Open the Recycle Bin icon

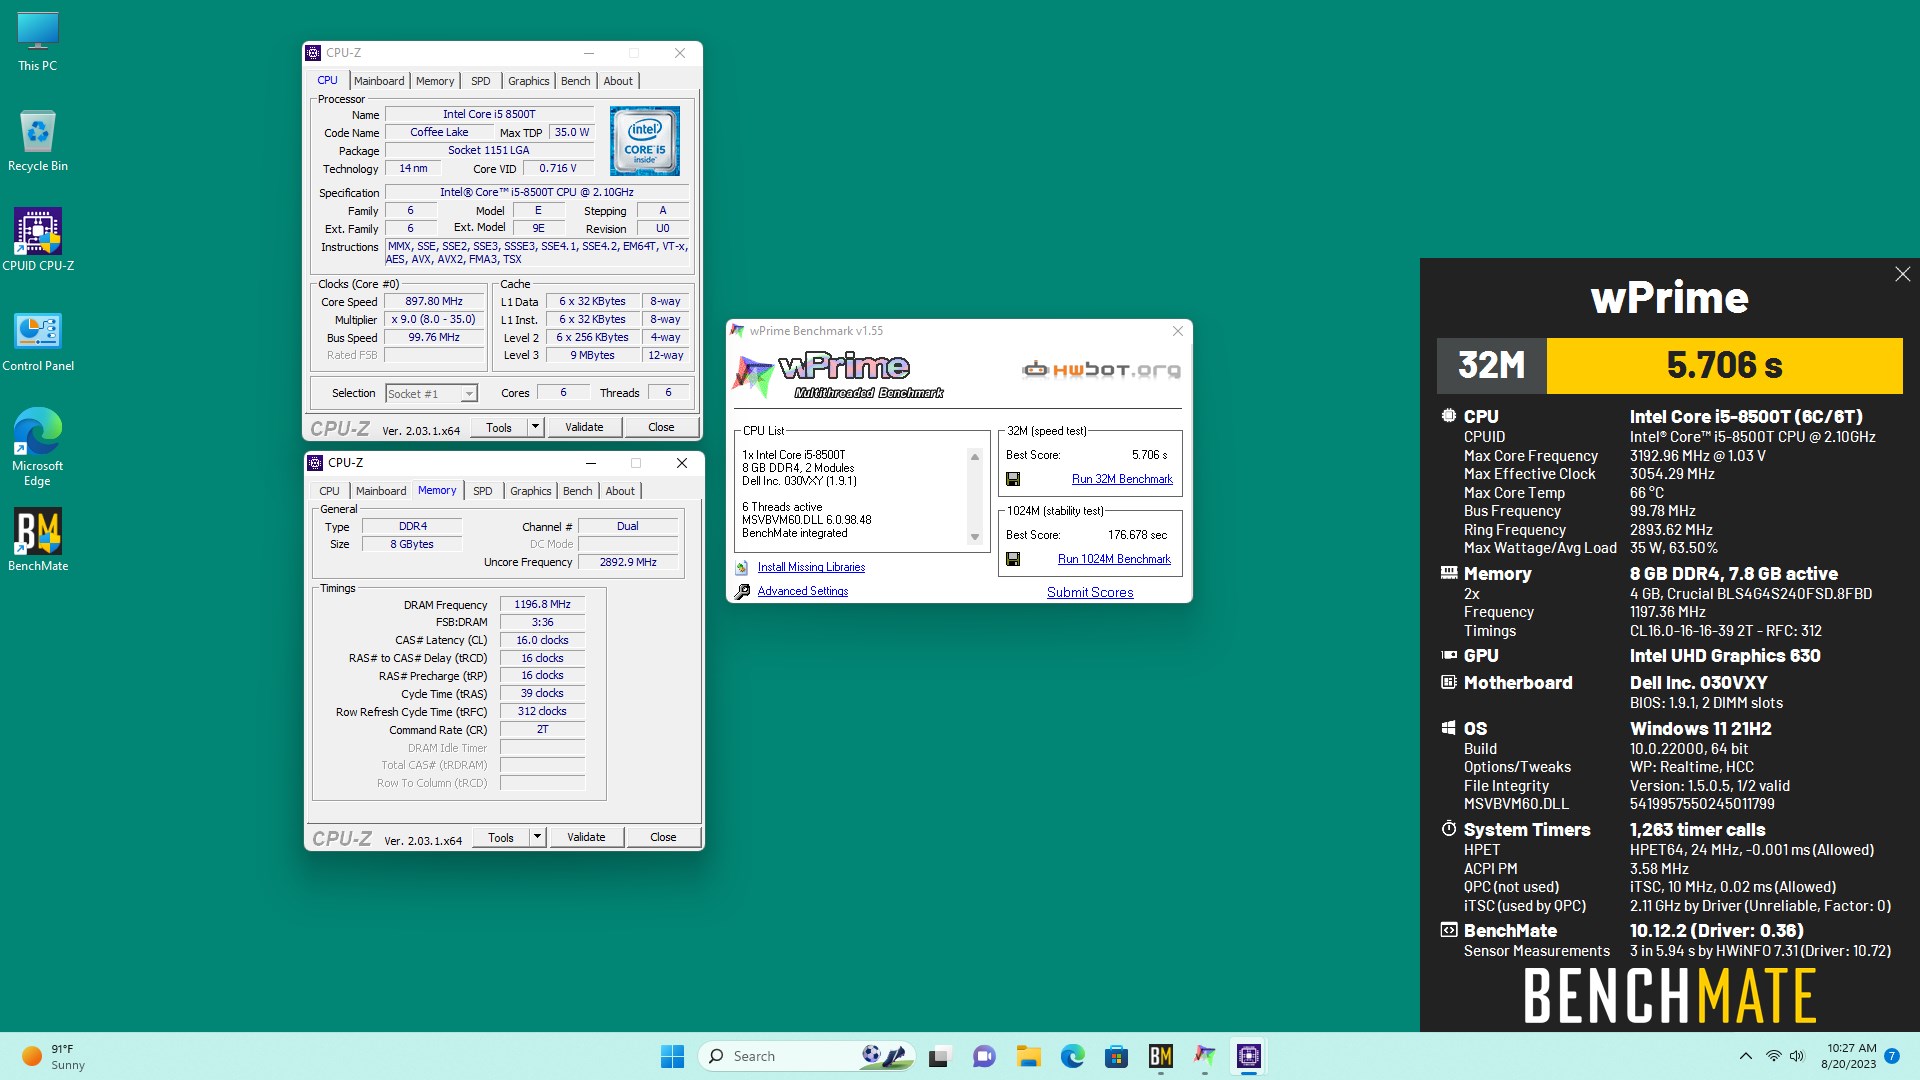(x=37, y=141)
